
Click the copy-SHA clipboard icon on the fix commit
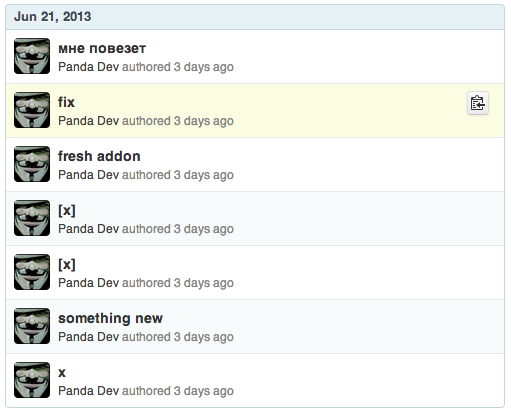click(x=478, y=103)
